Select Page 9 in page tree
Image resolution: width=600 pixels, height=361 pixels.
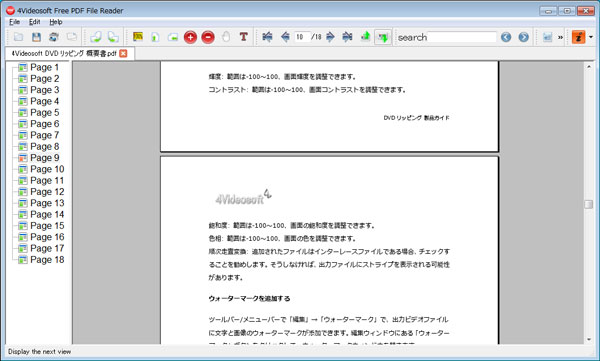[x=44, y=158]
